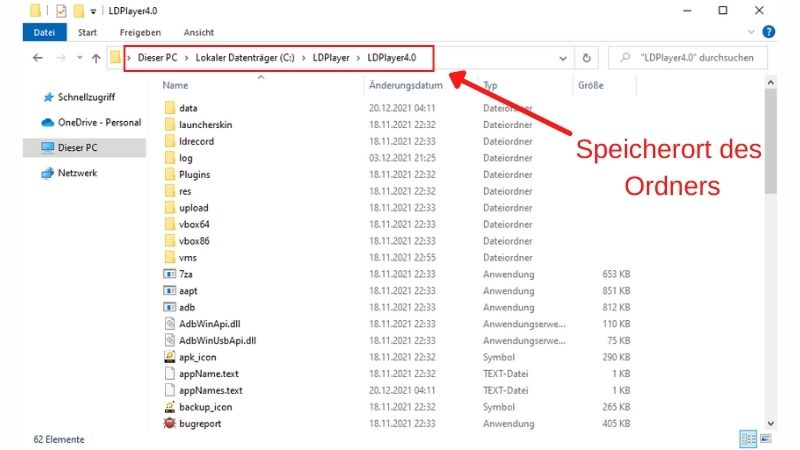Sort by the Größe column header

591,85
